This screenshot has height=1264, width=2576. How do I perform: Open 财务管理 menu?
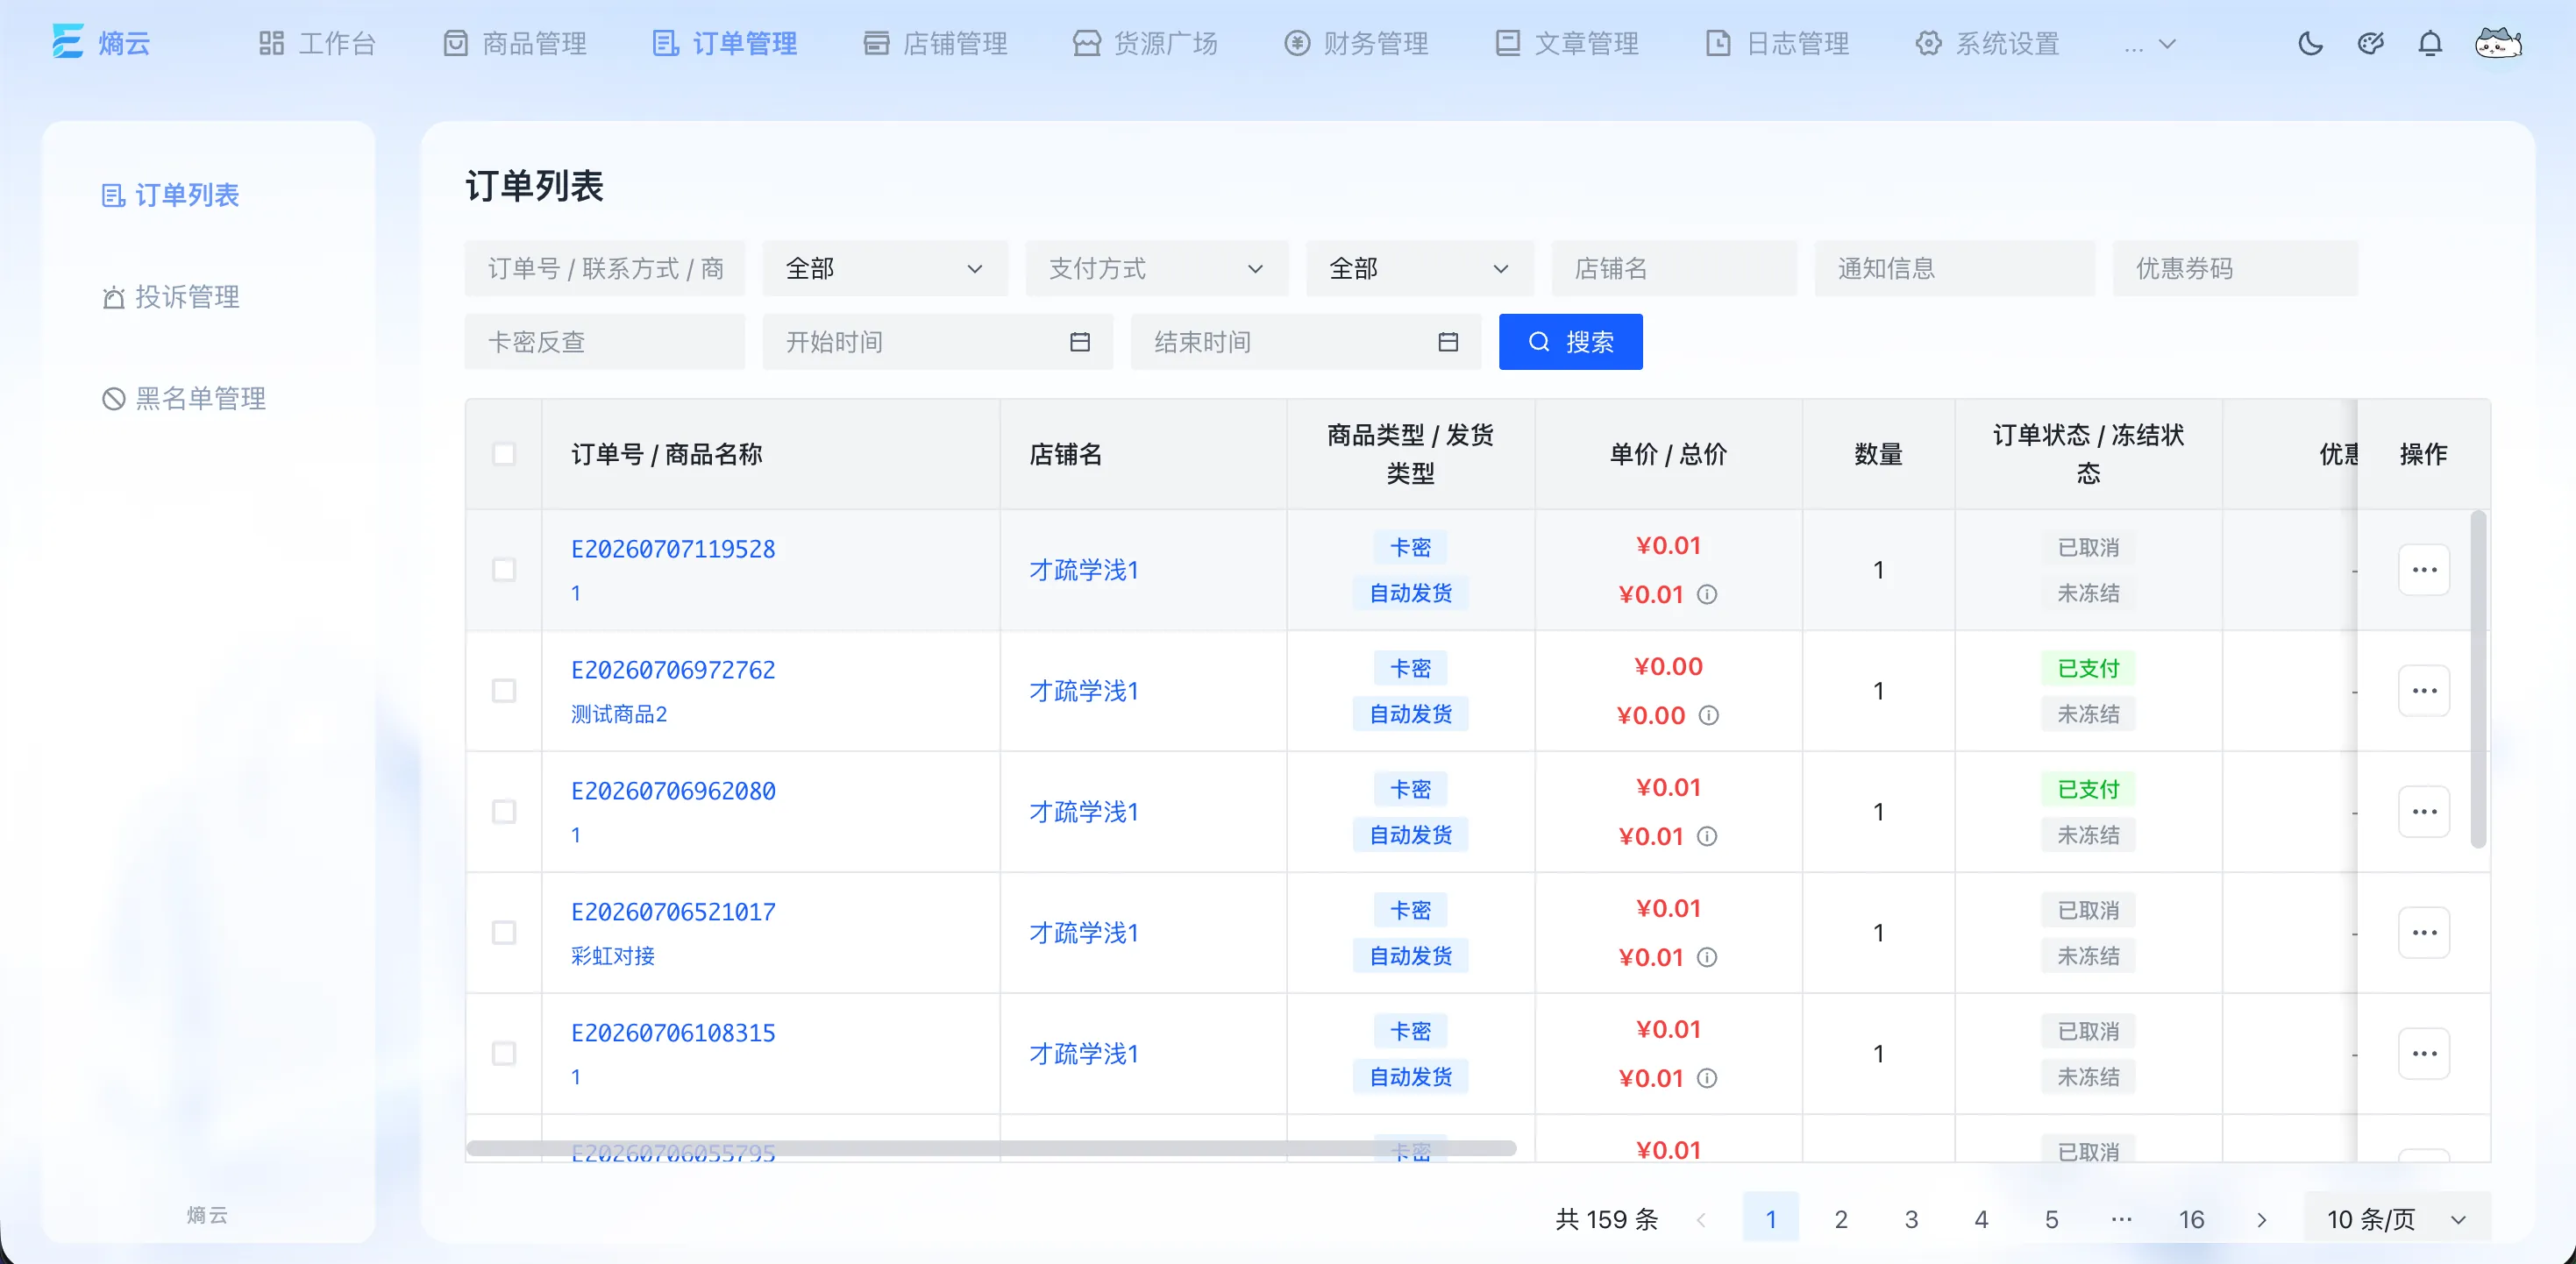coord(1356,44)
